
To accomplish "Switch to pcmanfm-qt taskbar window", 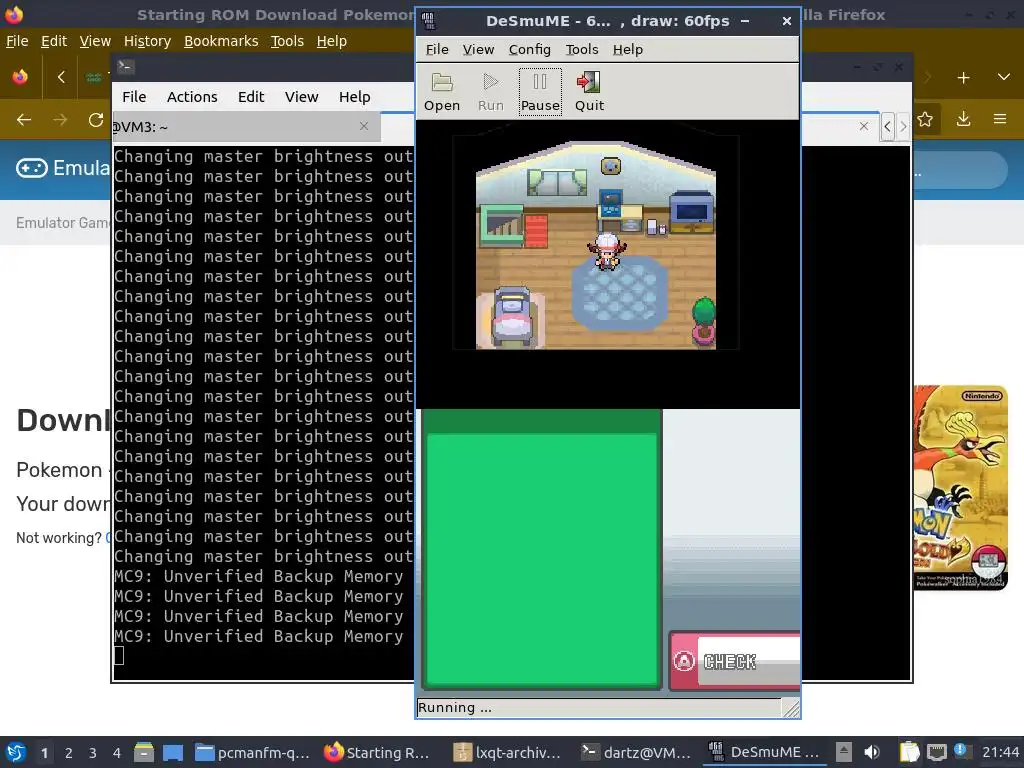I will tap(252, 752).
